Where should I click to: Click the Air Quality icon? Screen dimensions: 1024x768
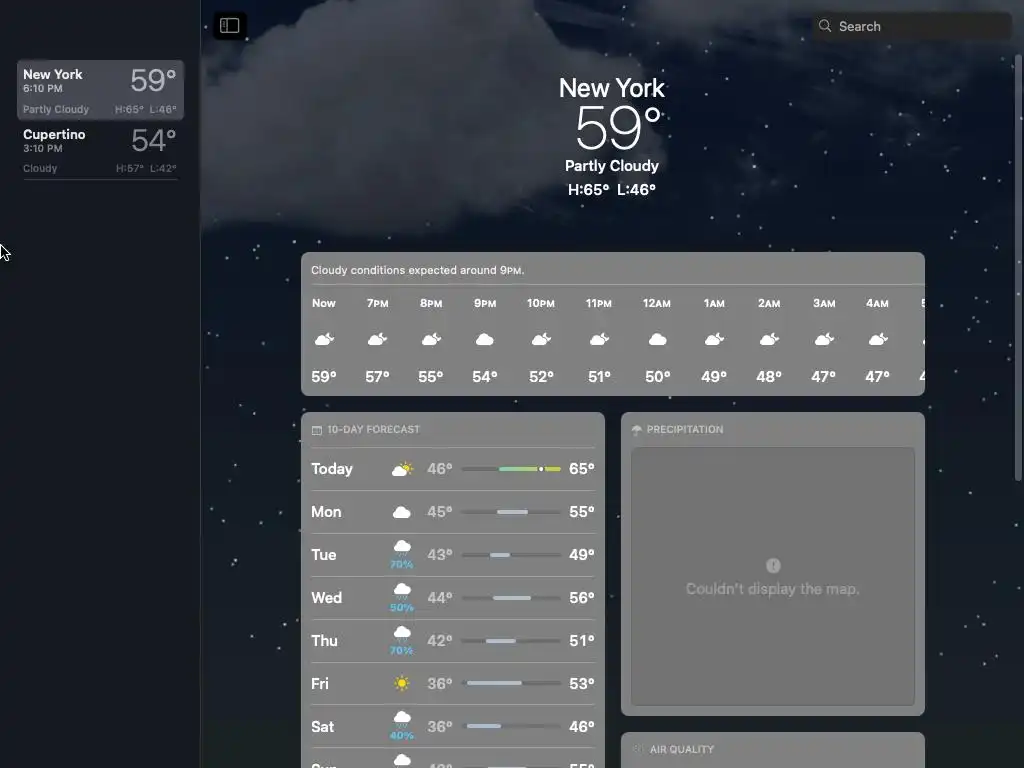(637, 749)
